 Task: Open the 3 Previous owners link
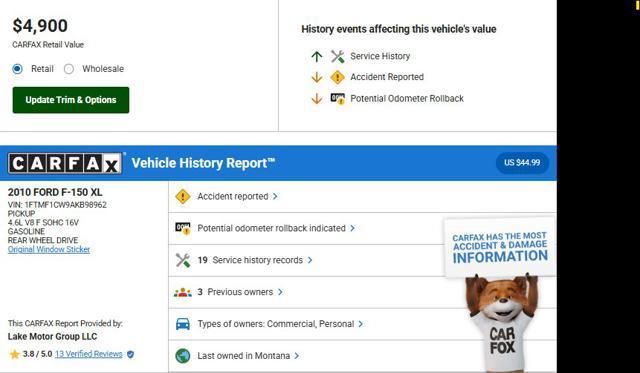[x=235, y=292]
